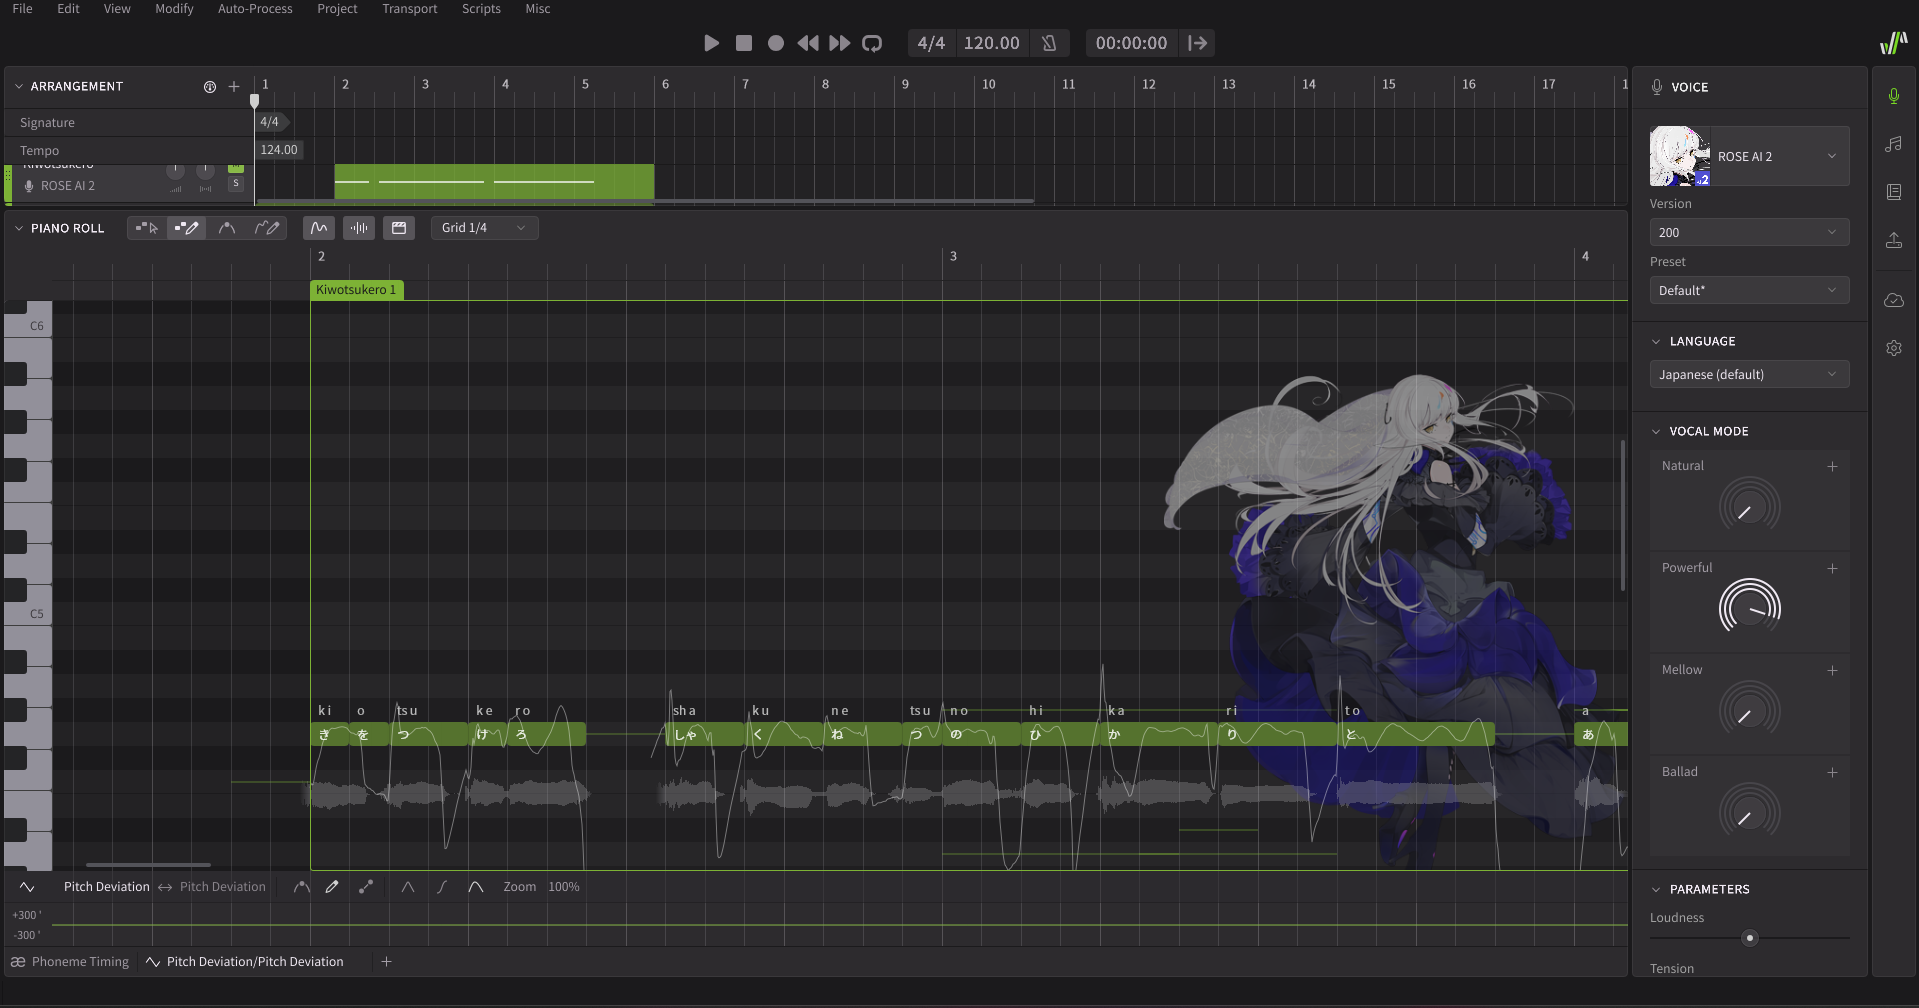
Task: Choose linear interpolation peak icon
Action: [408, 887]
